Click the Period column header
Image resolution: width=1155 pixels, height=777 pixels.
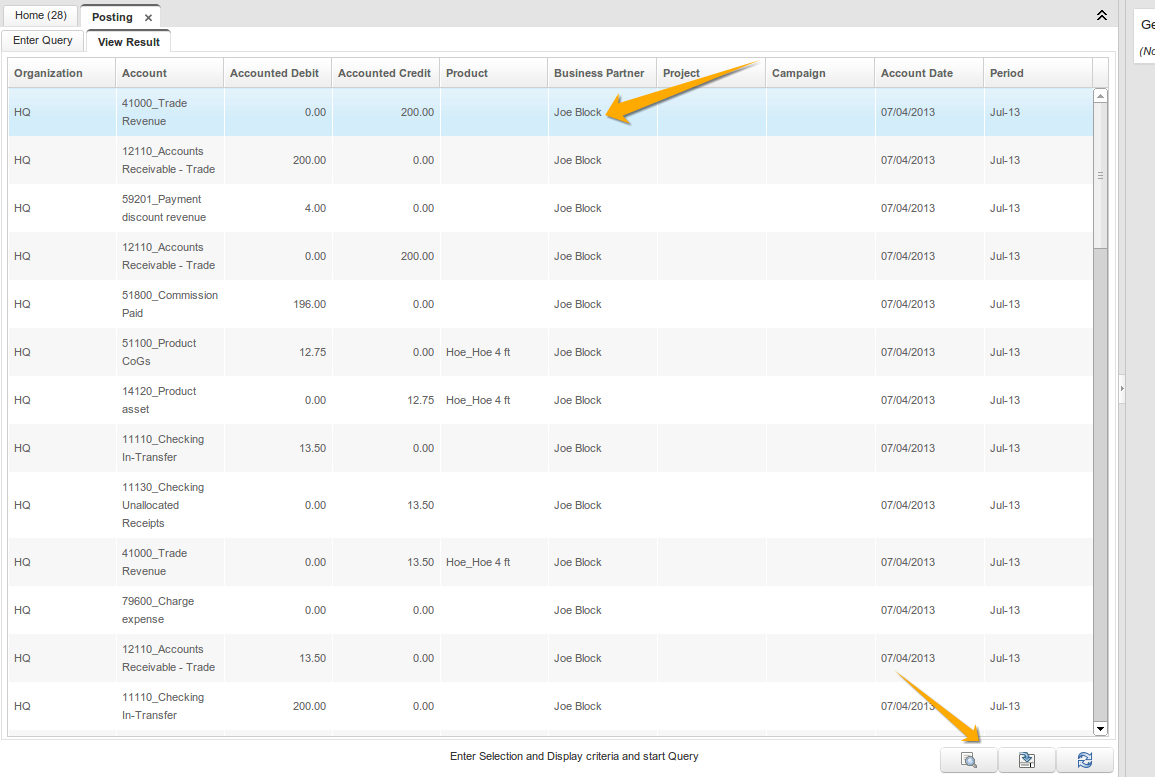pos(1007,73)
